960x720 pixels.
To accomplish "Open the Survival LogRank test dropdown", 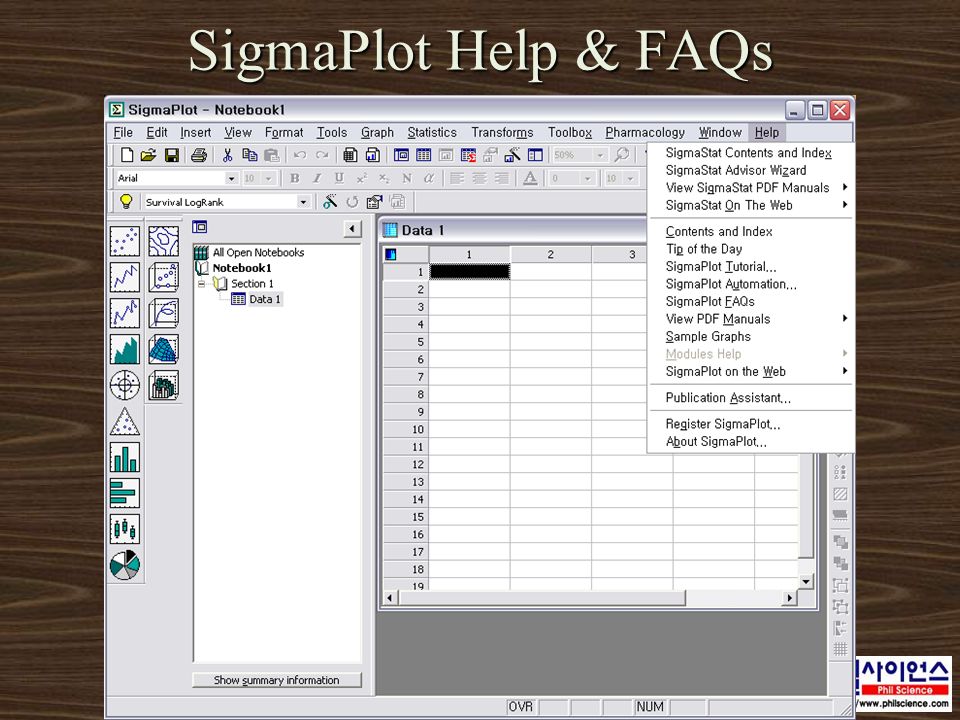I will (303, 202).
